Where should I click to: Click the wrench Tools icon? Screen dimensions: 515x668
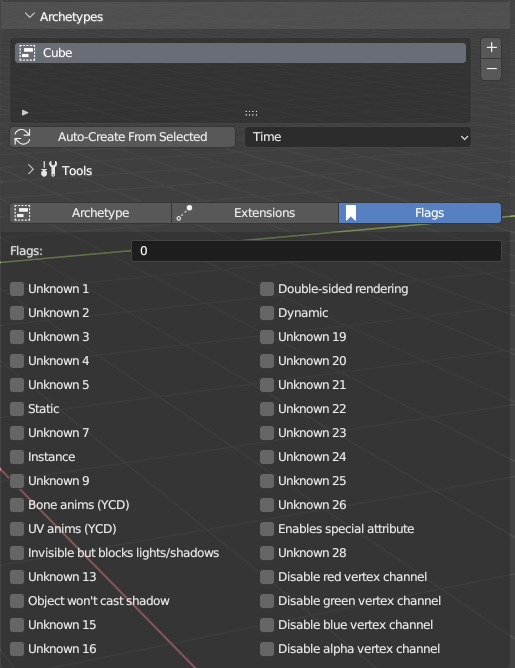(x=49, y=170)
